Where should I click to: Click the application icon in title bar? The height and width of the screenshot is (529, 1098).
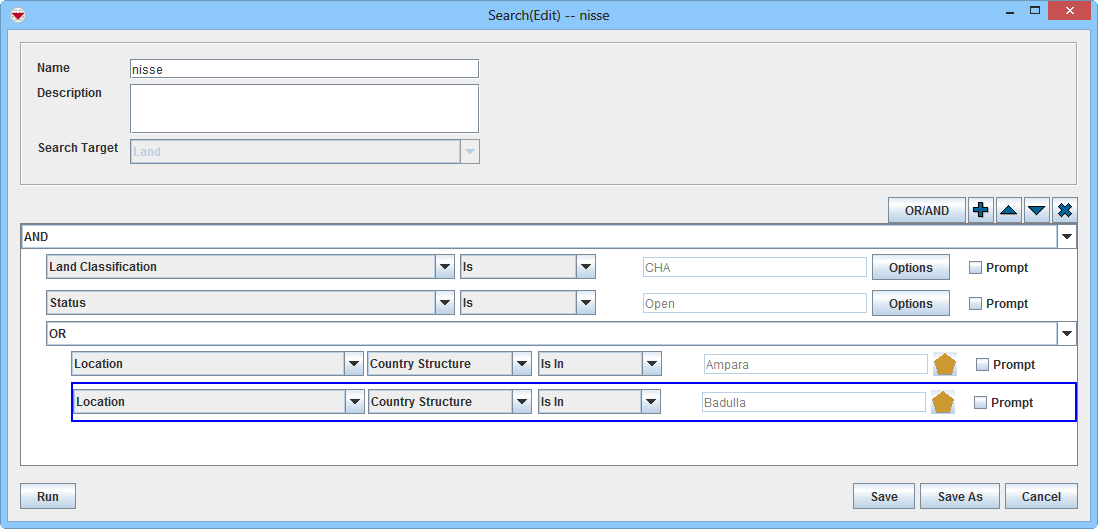(x=17, y=15)
